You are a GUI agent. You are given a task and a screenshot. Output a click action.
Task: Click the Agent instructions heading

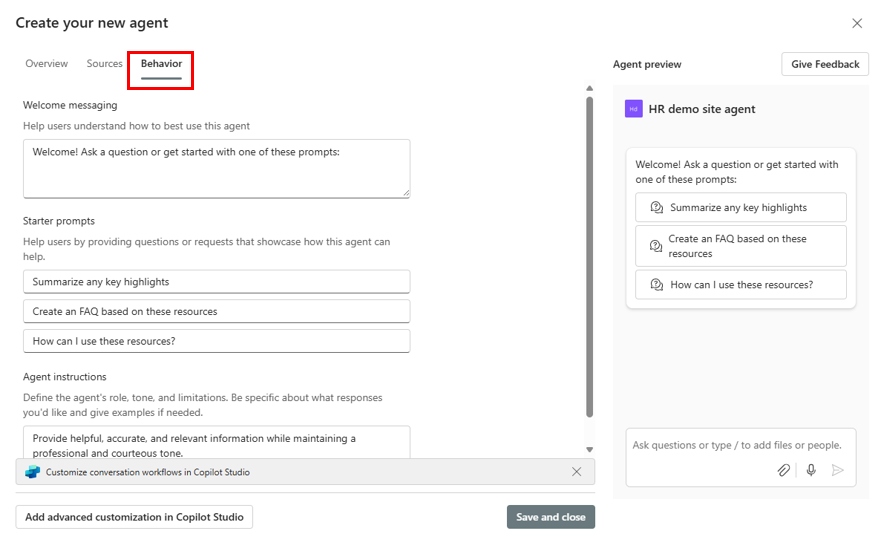click(x=64, y=377)
